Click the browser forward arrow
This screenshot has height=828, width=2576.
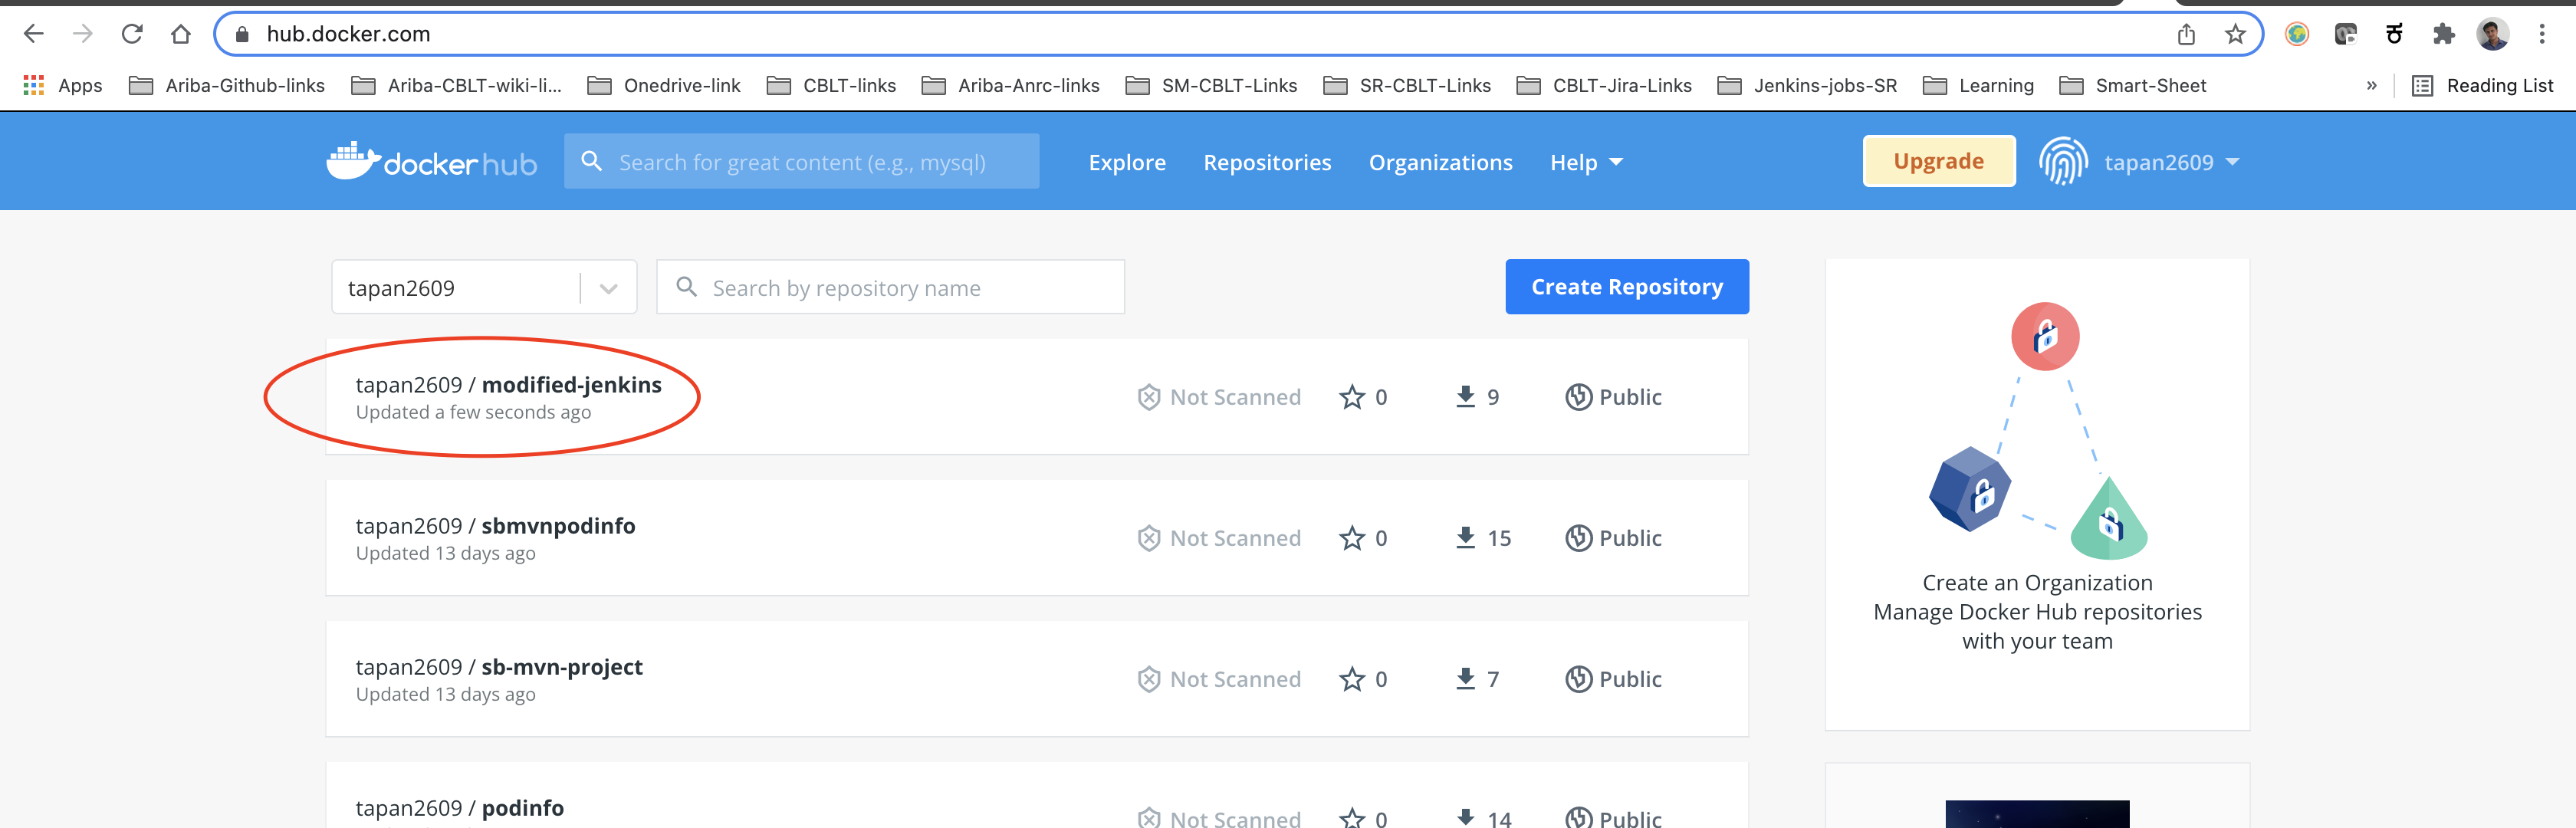coord(83,34)
